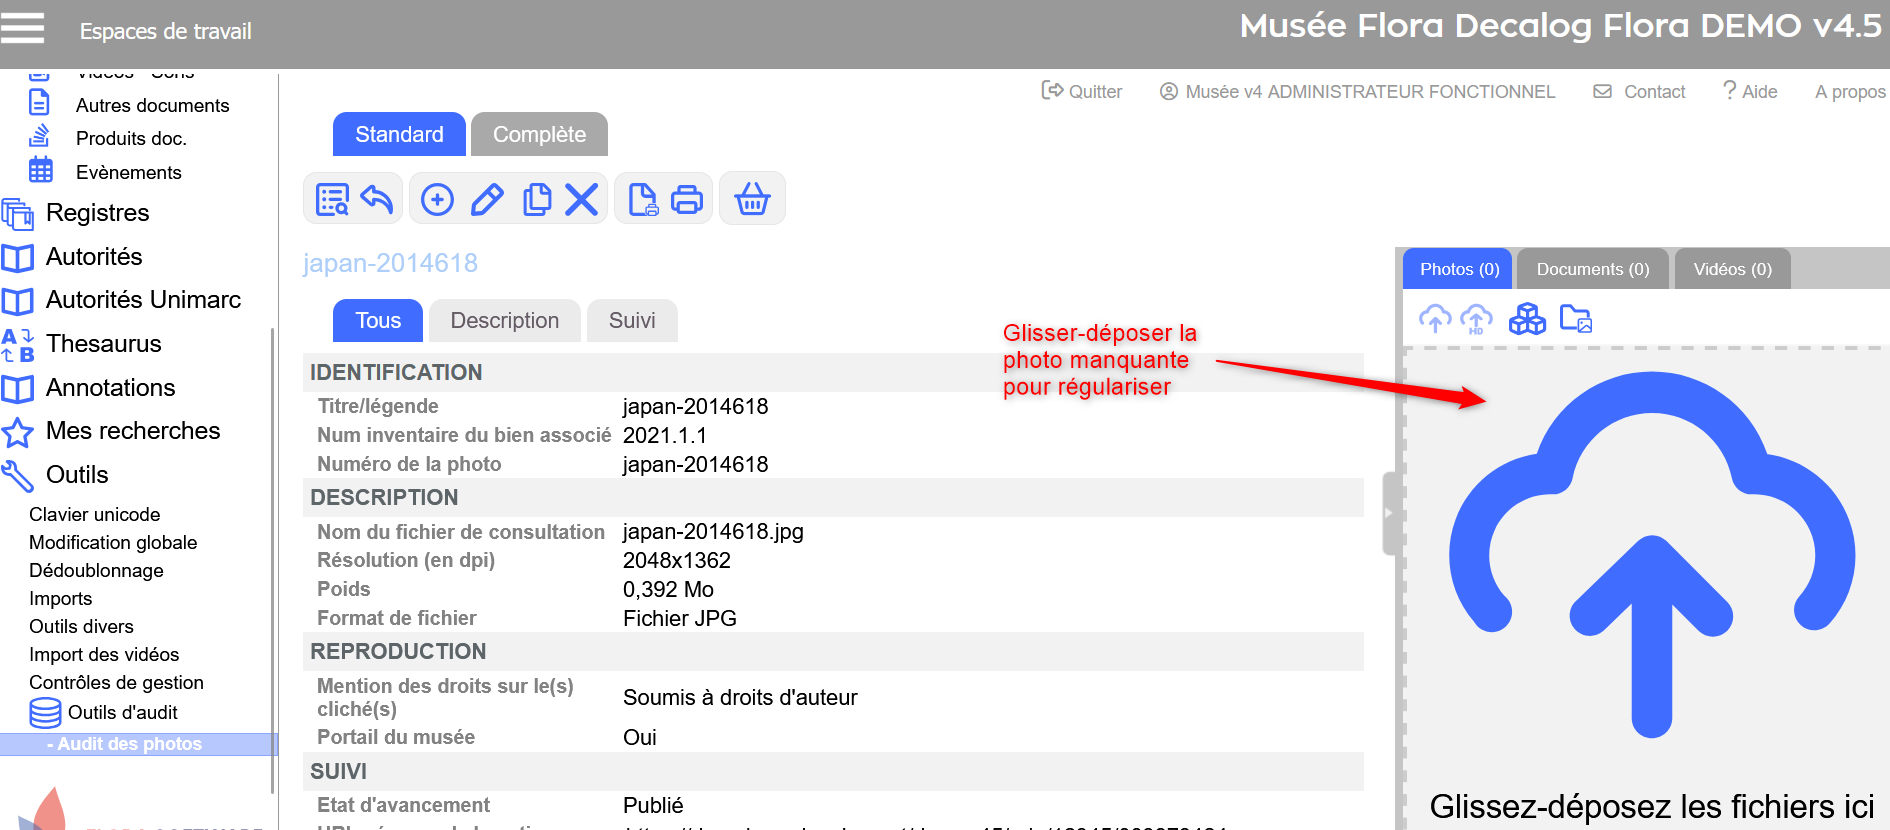Click the Quitter link

[1082, 92]
